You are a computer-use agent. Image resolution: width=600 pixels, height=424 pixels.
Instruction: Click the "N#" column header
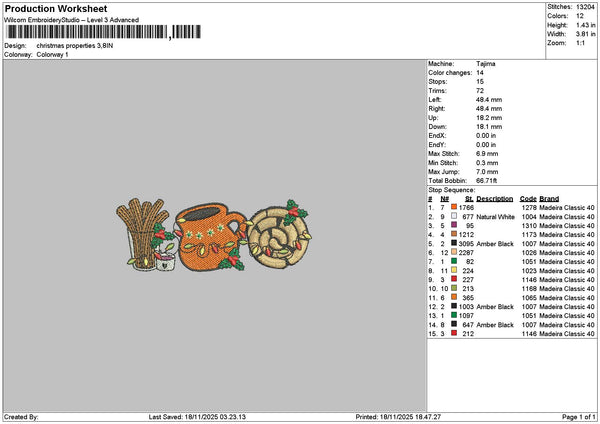click(444, 199)
